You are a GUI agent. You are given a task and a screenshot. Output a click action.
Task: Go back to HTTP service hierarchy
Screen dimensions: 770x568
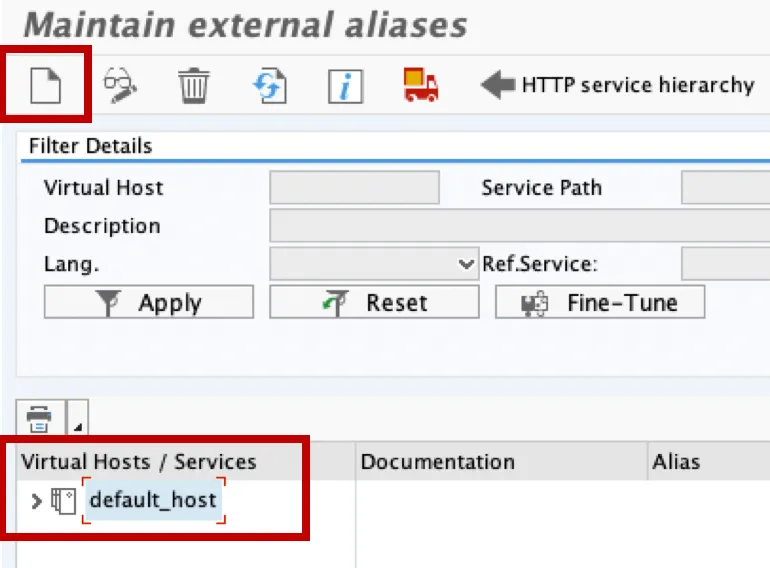[x=618, y=85]
